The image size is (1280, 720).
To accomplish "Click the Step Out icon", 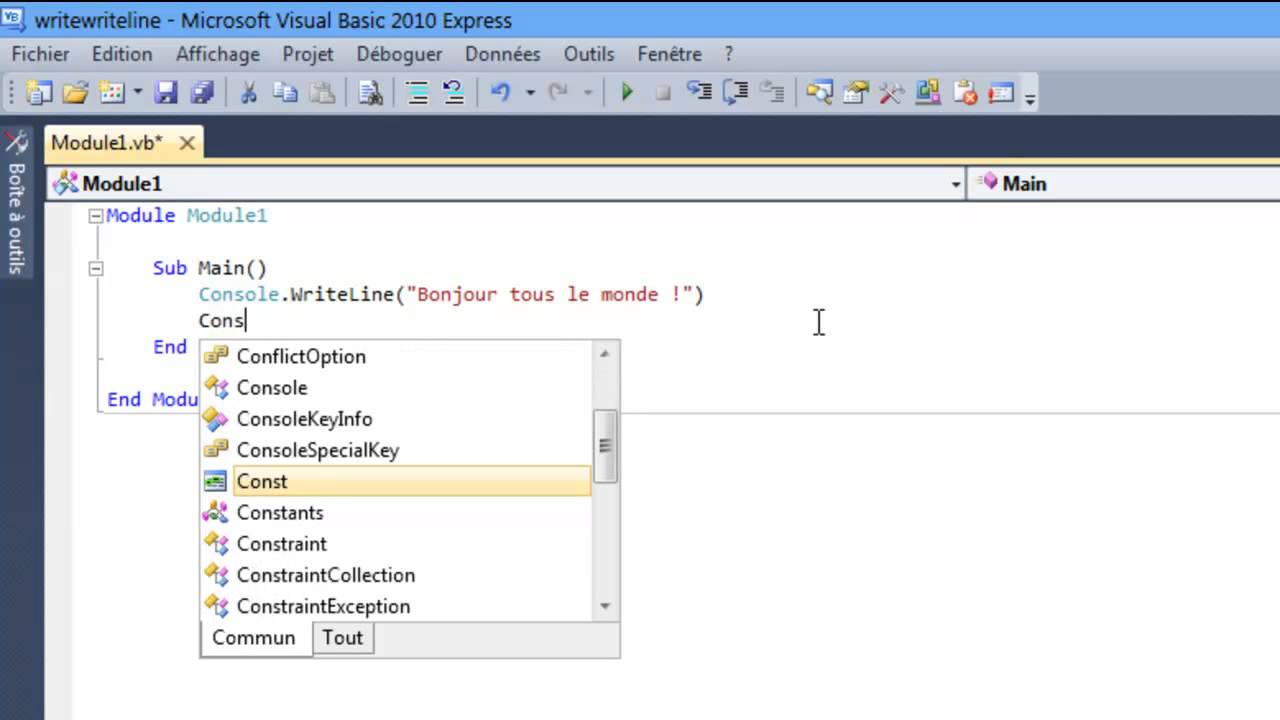I will click(771, 93).
